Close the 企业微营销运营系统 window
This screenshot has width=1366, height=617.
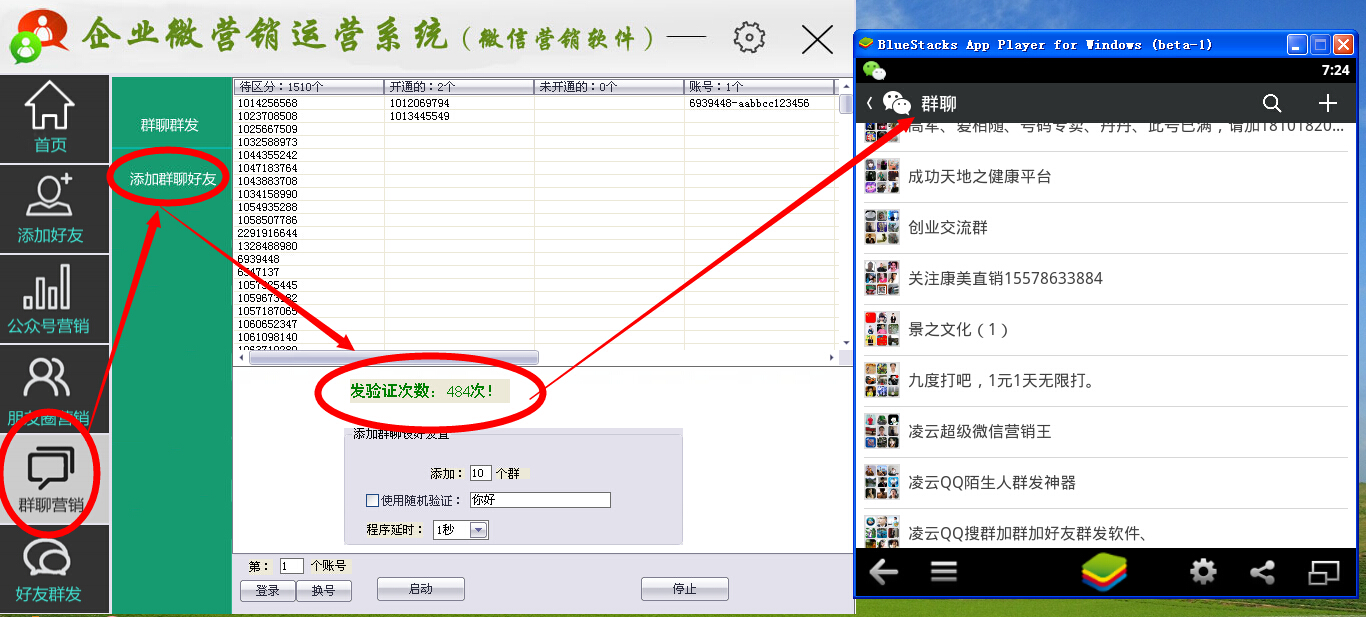coord(818,39)
